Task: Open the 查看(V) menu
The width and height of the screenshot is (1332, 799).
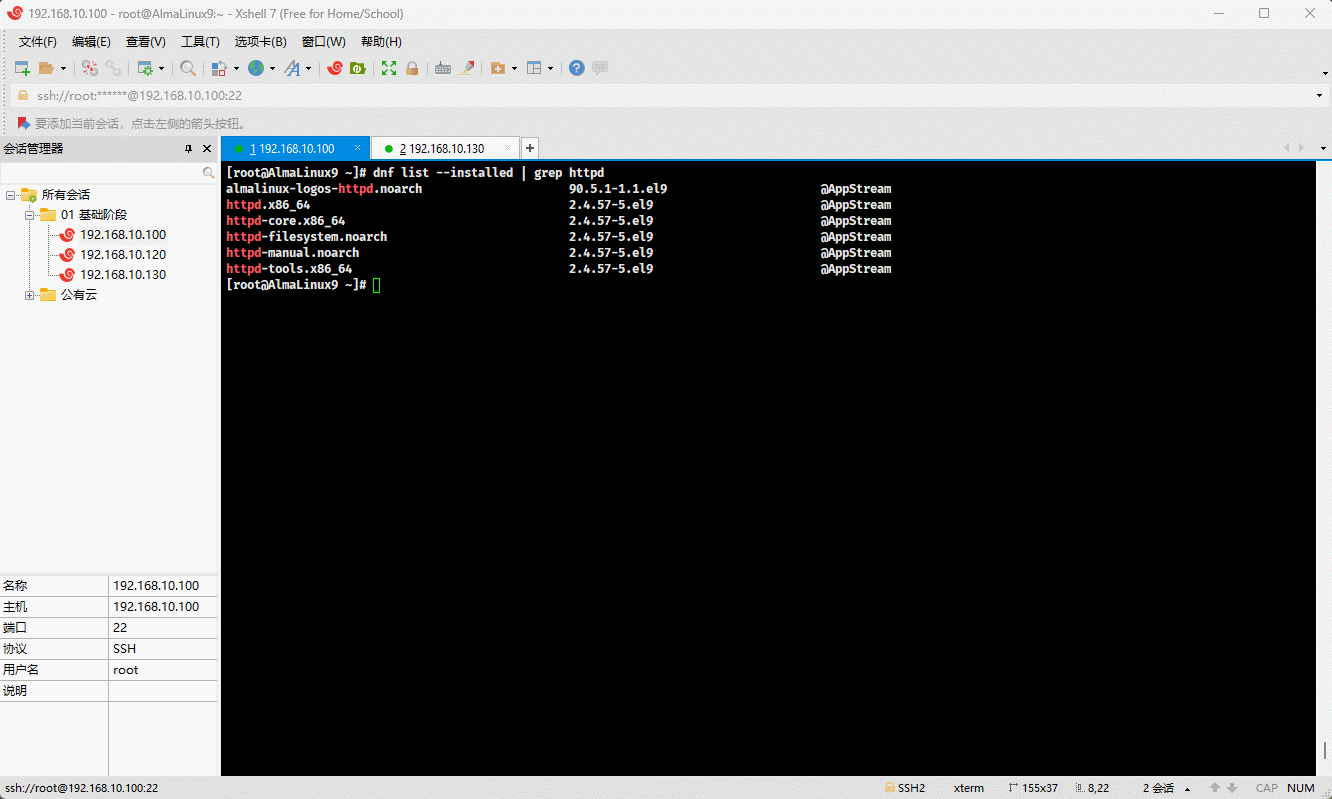Action: coord(145,42)
